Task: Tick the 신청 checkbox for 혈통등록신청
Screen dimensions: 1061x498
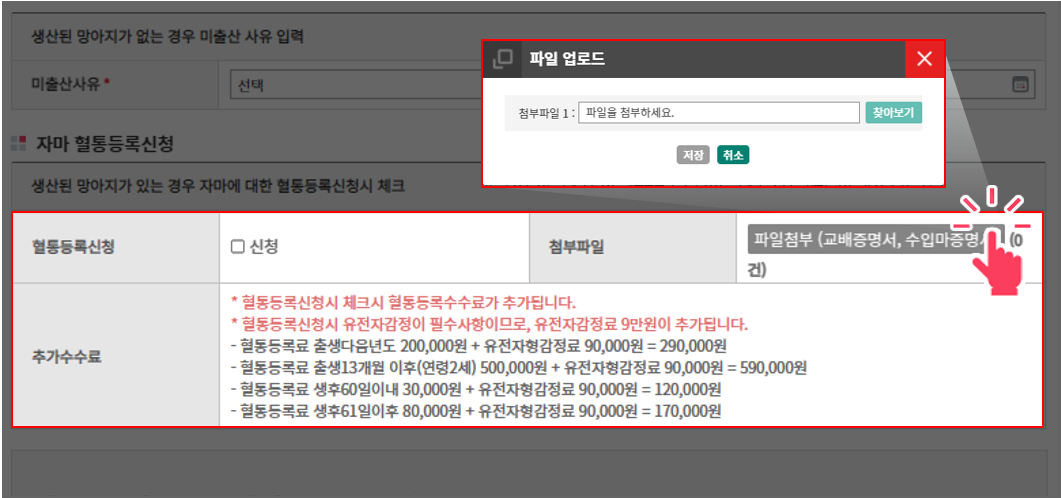Action: [238, 246]
